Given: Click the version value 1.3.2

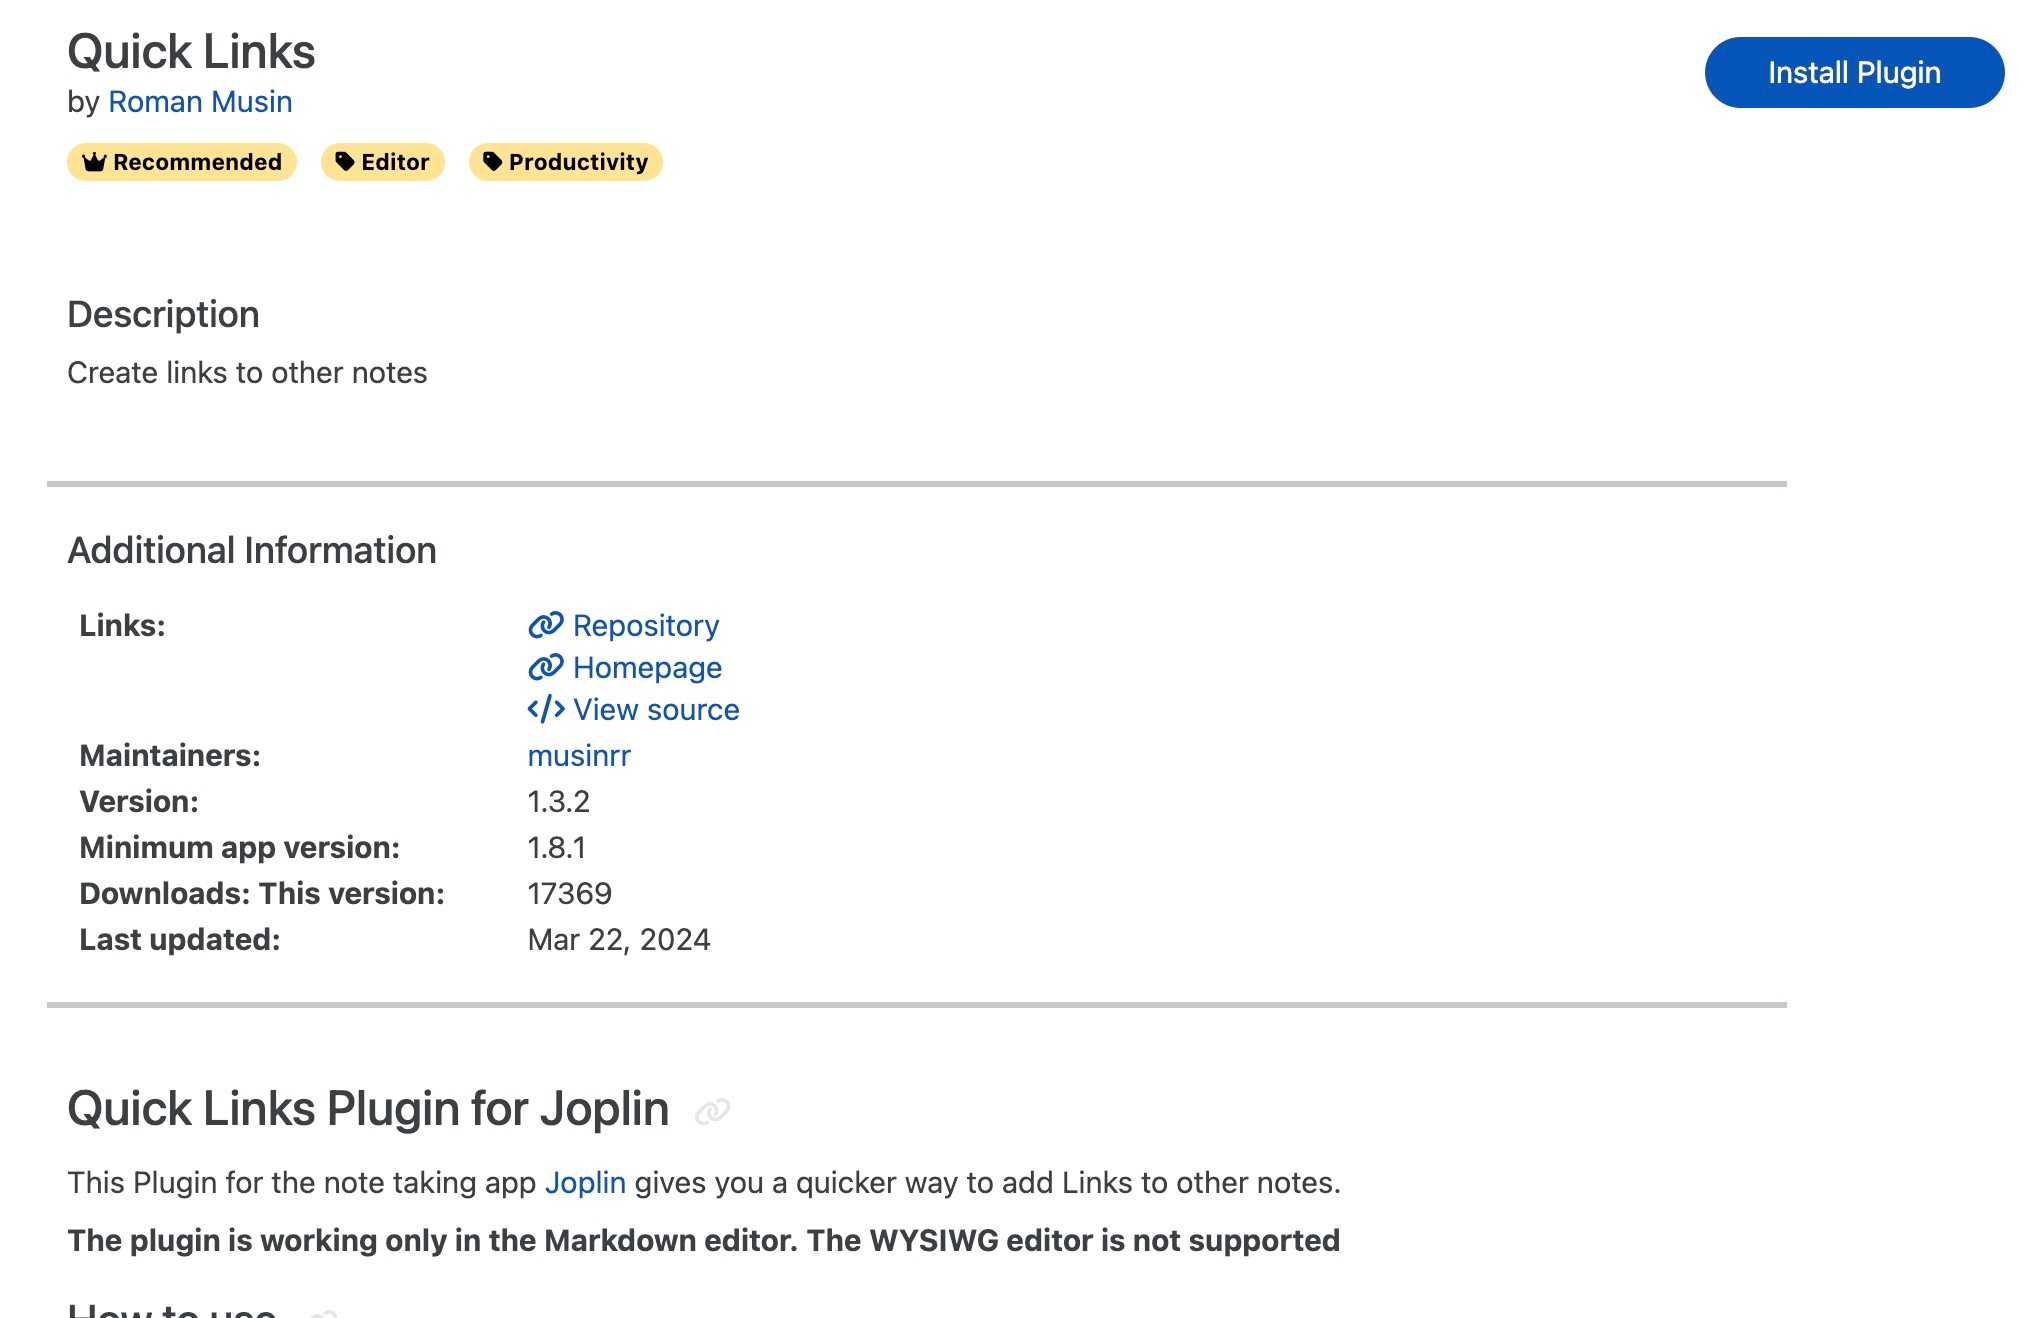Looking at the screenshot, I should (558, 801).
